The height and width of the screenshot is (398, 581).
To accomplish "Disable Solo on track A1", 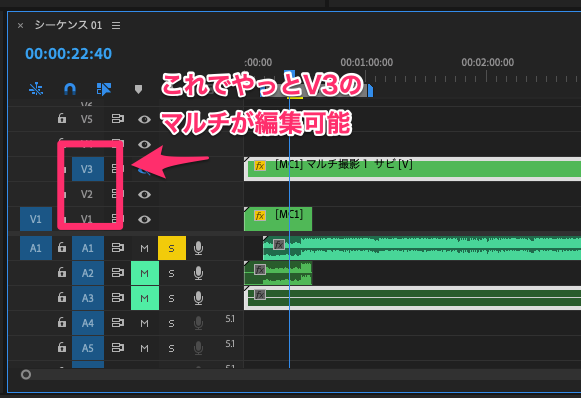I will point(172,248).
